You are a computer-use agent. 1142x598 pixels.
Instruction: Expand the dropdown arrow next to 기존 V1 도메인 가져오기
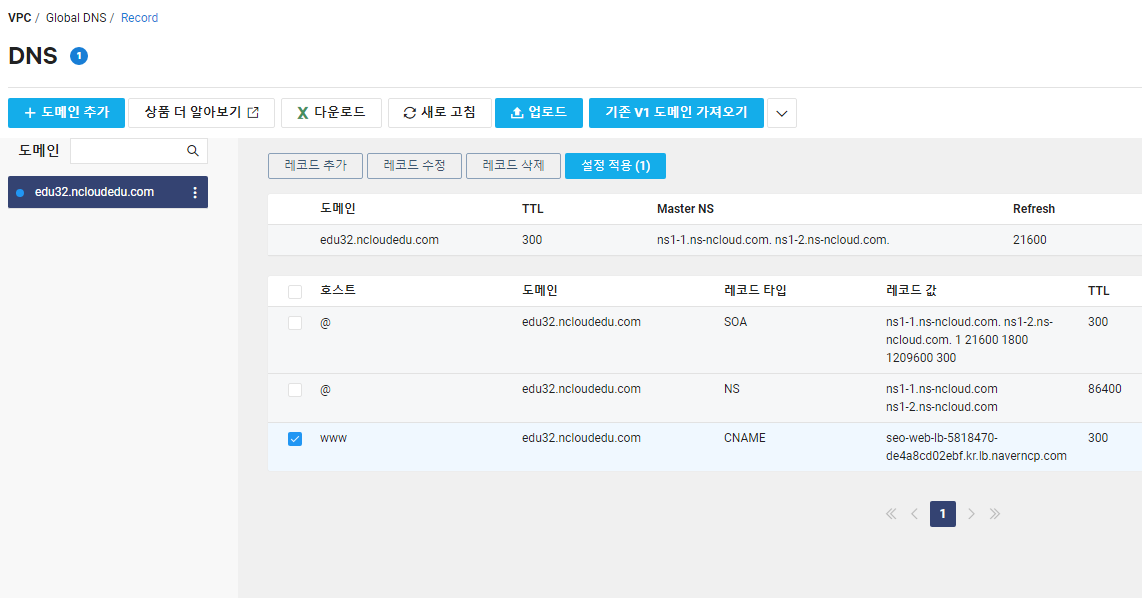point(781,113)
